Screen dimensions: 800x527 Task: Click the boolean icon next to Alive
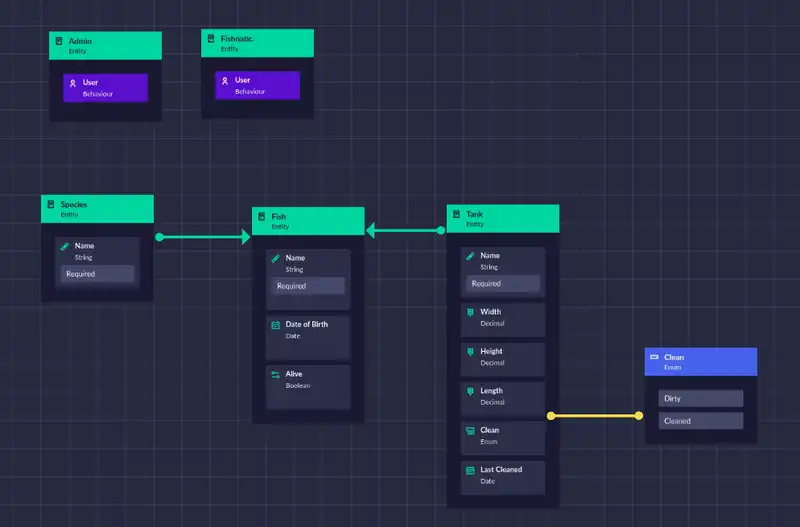click(275, 374)
